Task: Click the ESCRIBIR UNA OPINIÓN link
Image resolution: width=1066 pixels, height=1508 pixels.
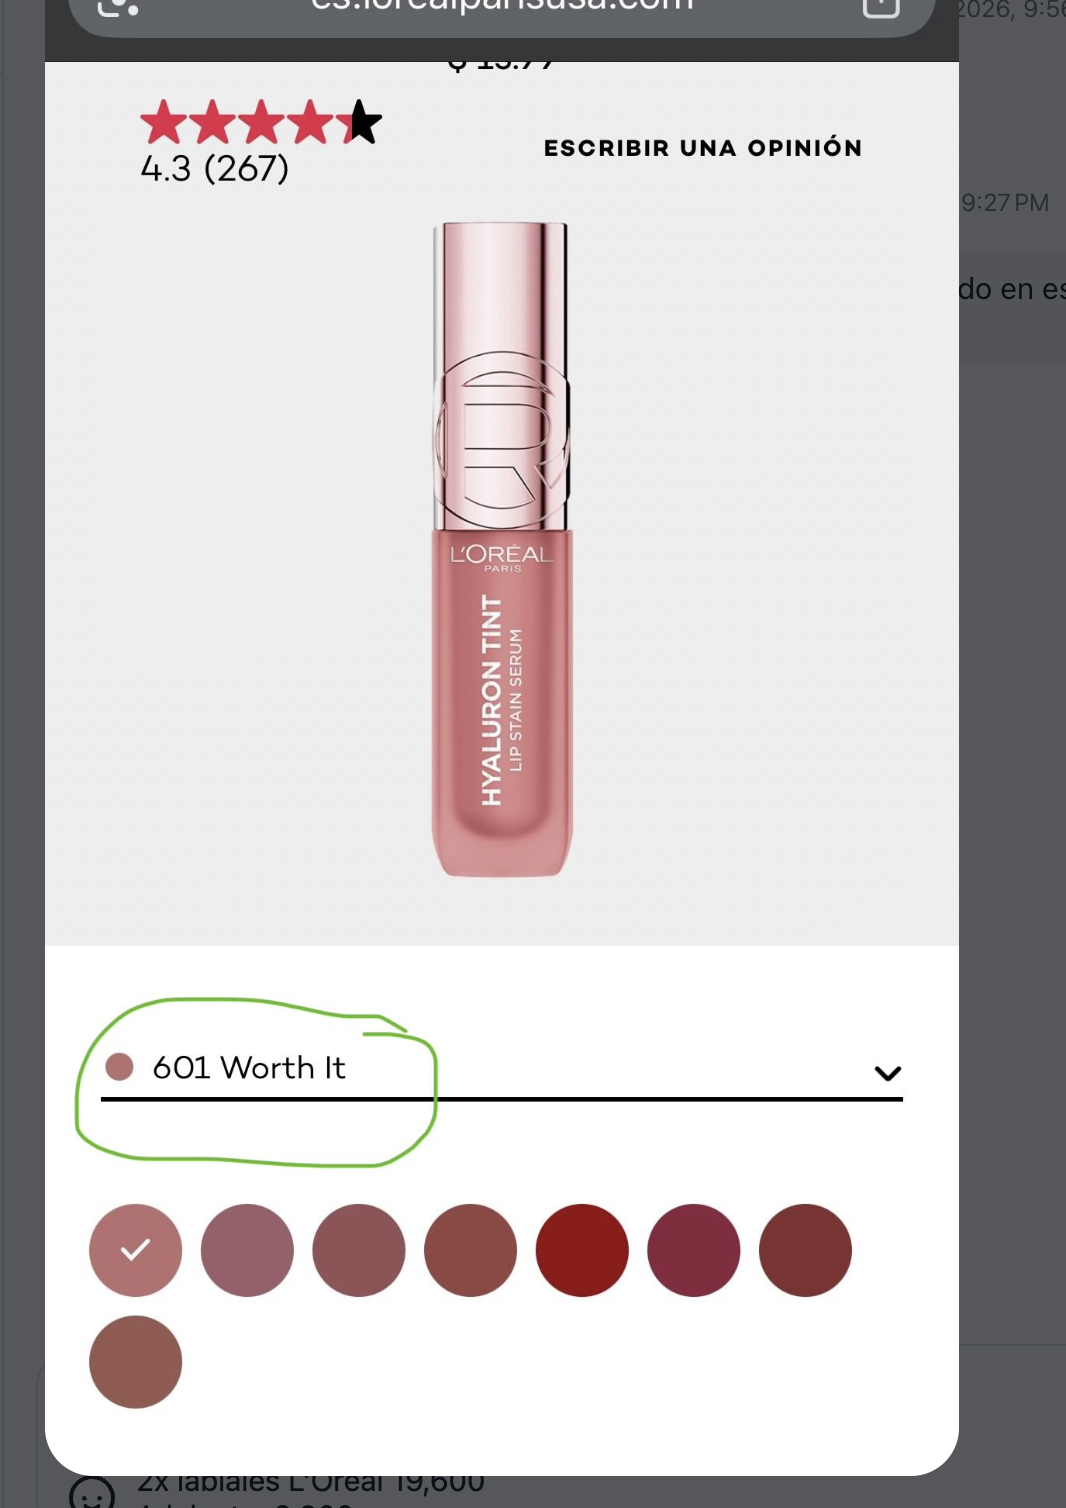Action: [702, 148]
